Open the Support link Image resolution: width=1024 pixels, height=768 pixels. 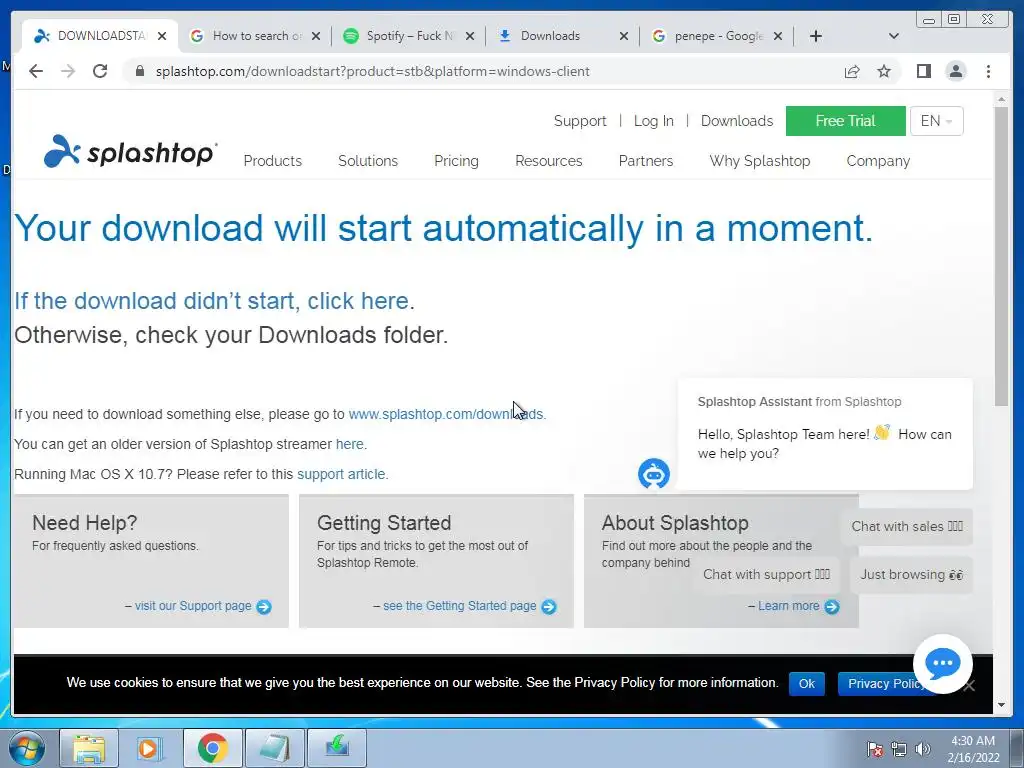click(x=580, y=121)
